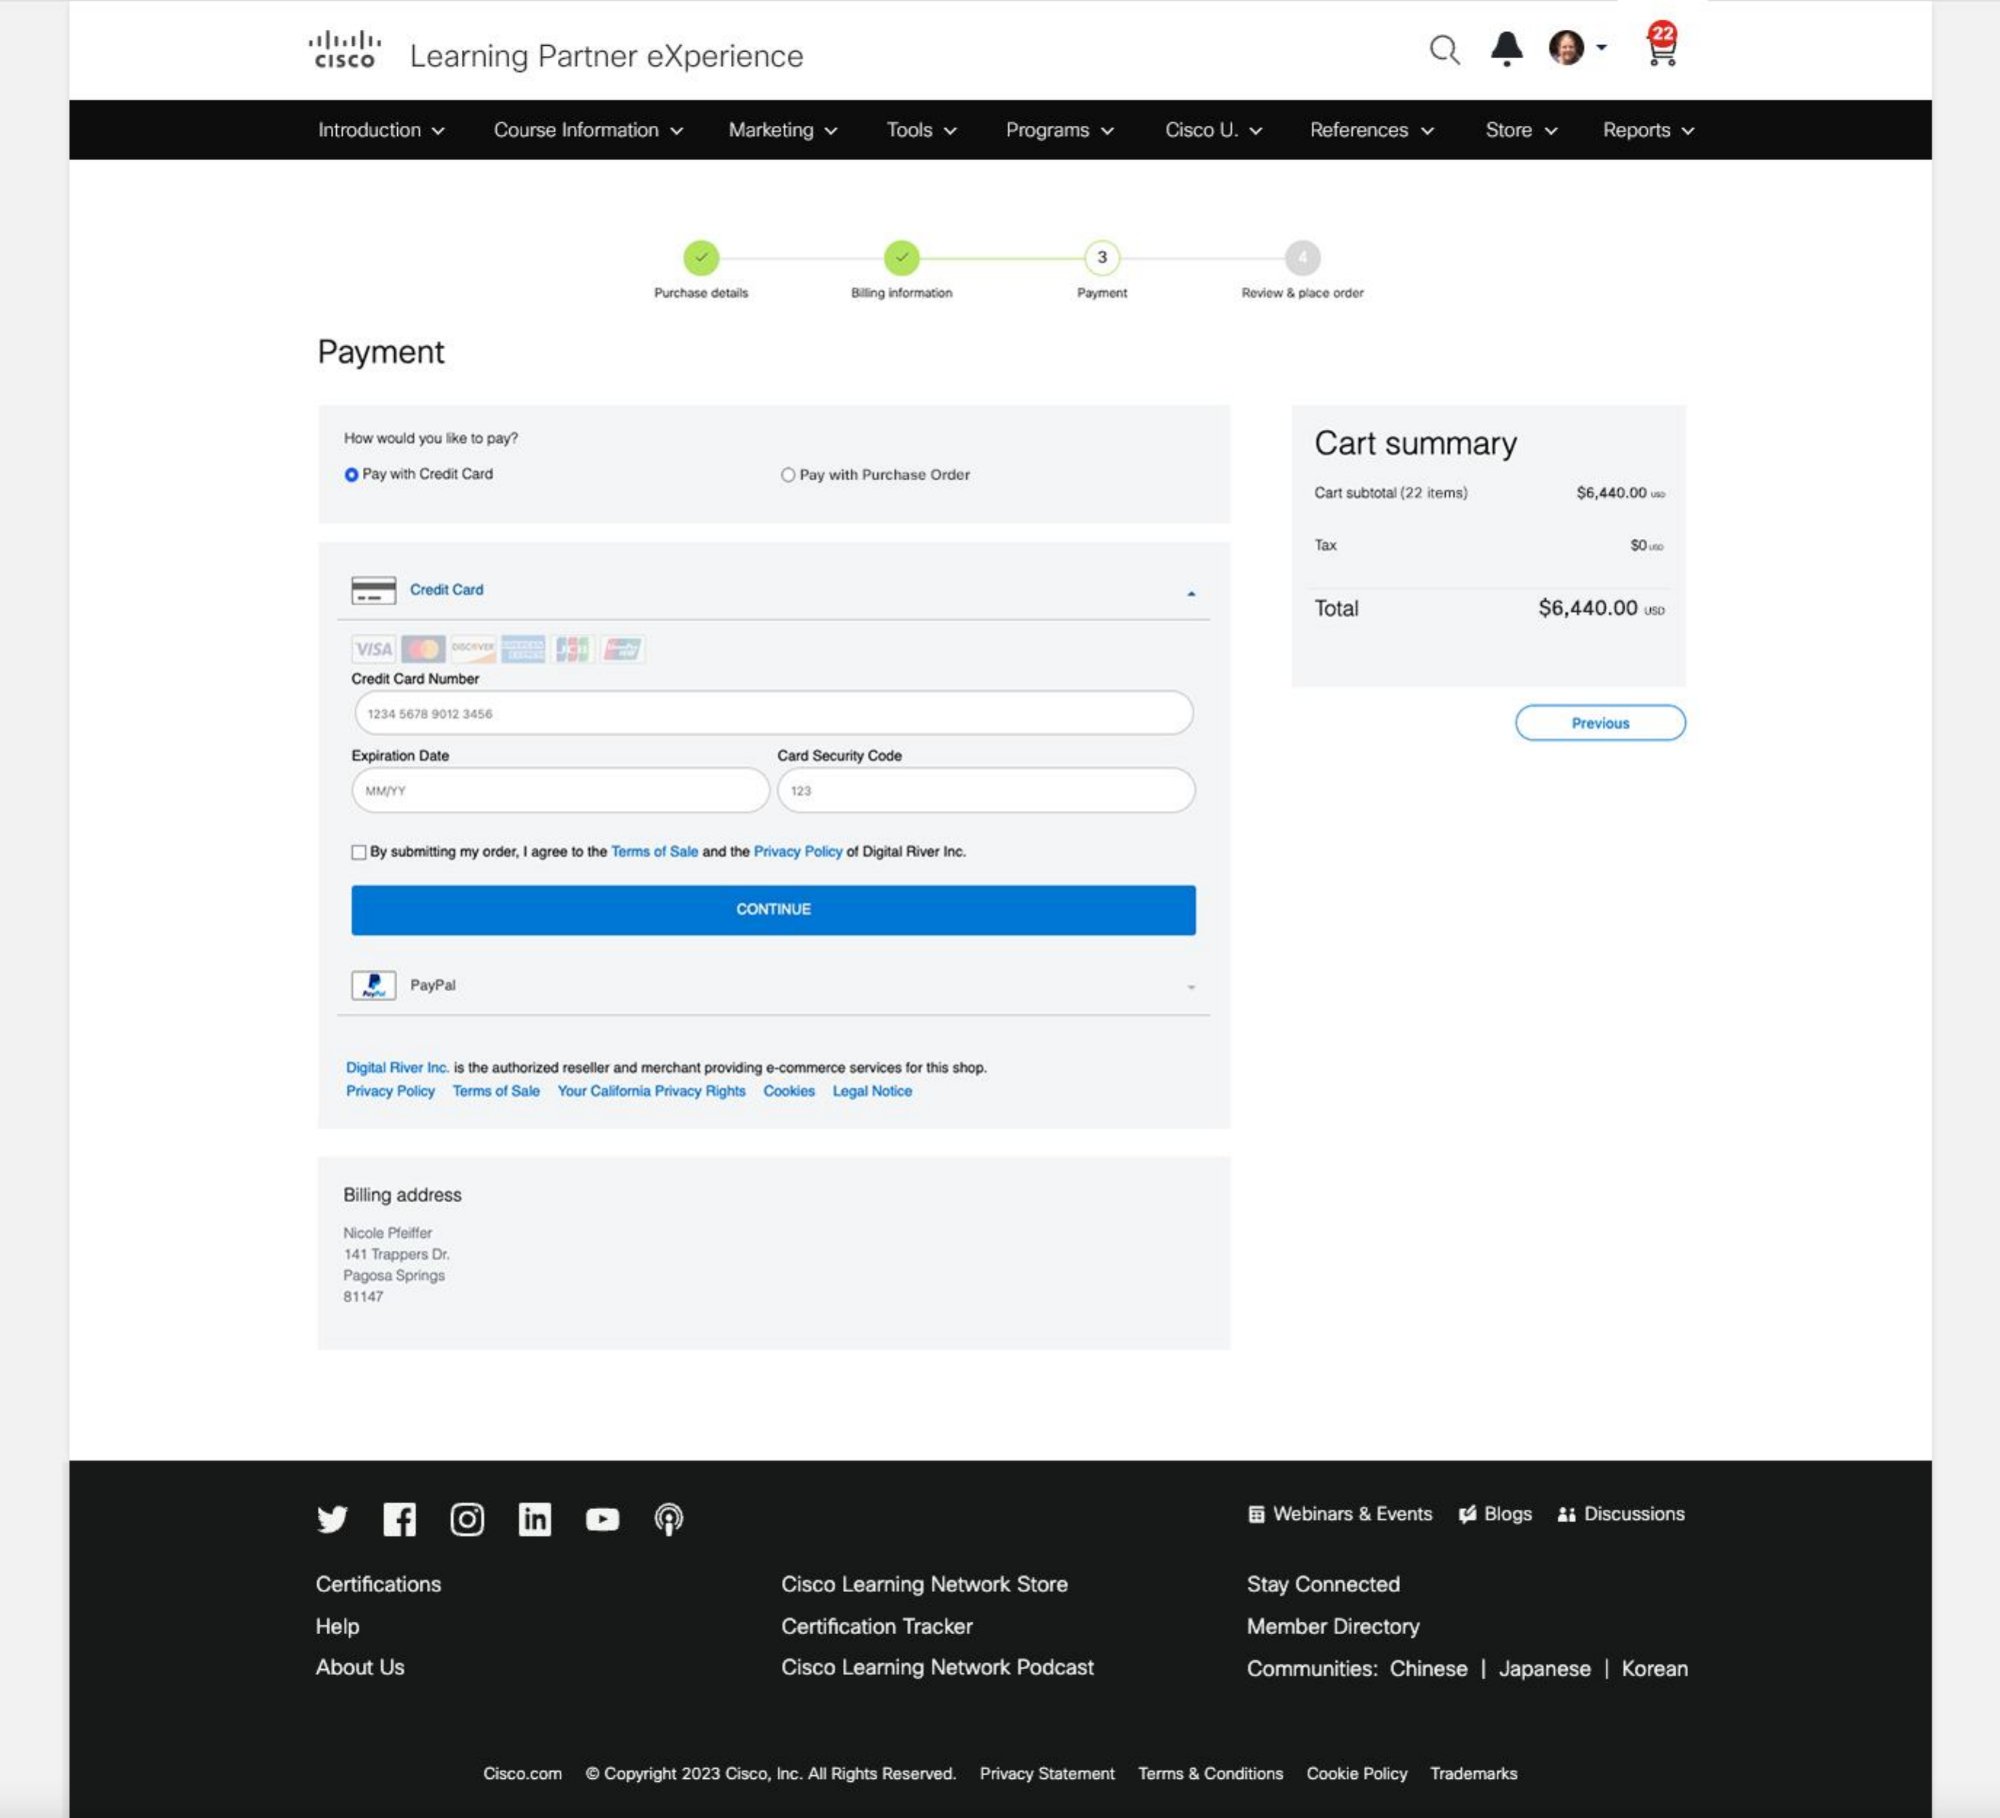
Task: Click the search magnifier icon
Action: [1443, 49]
